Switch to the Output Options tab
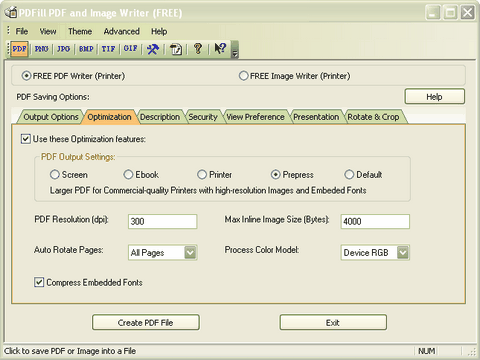This screenshot has height=360, width=480. (x=51, y=117)
